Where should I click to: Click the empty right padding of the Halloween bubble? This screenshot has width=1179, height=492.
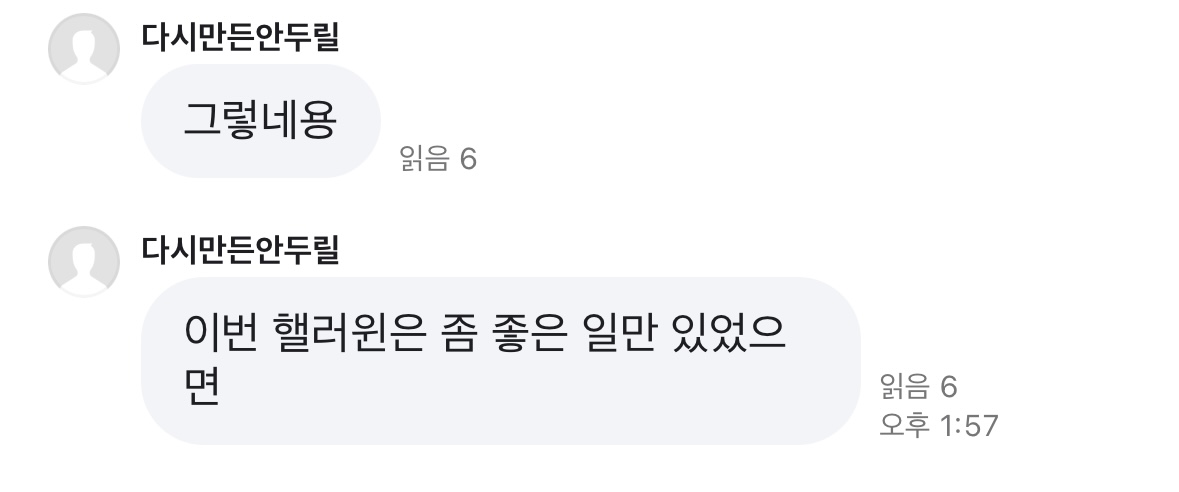(823, 360)
